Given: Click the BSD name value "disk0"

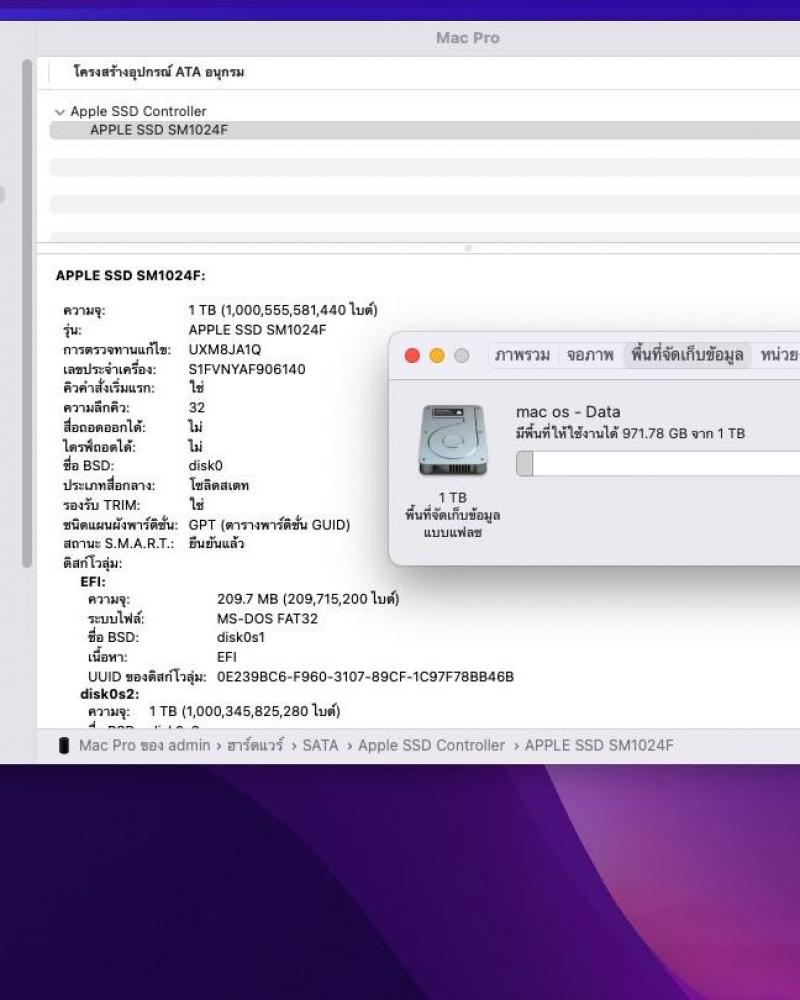Looking at the screenshot, I should (205, 466).
